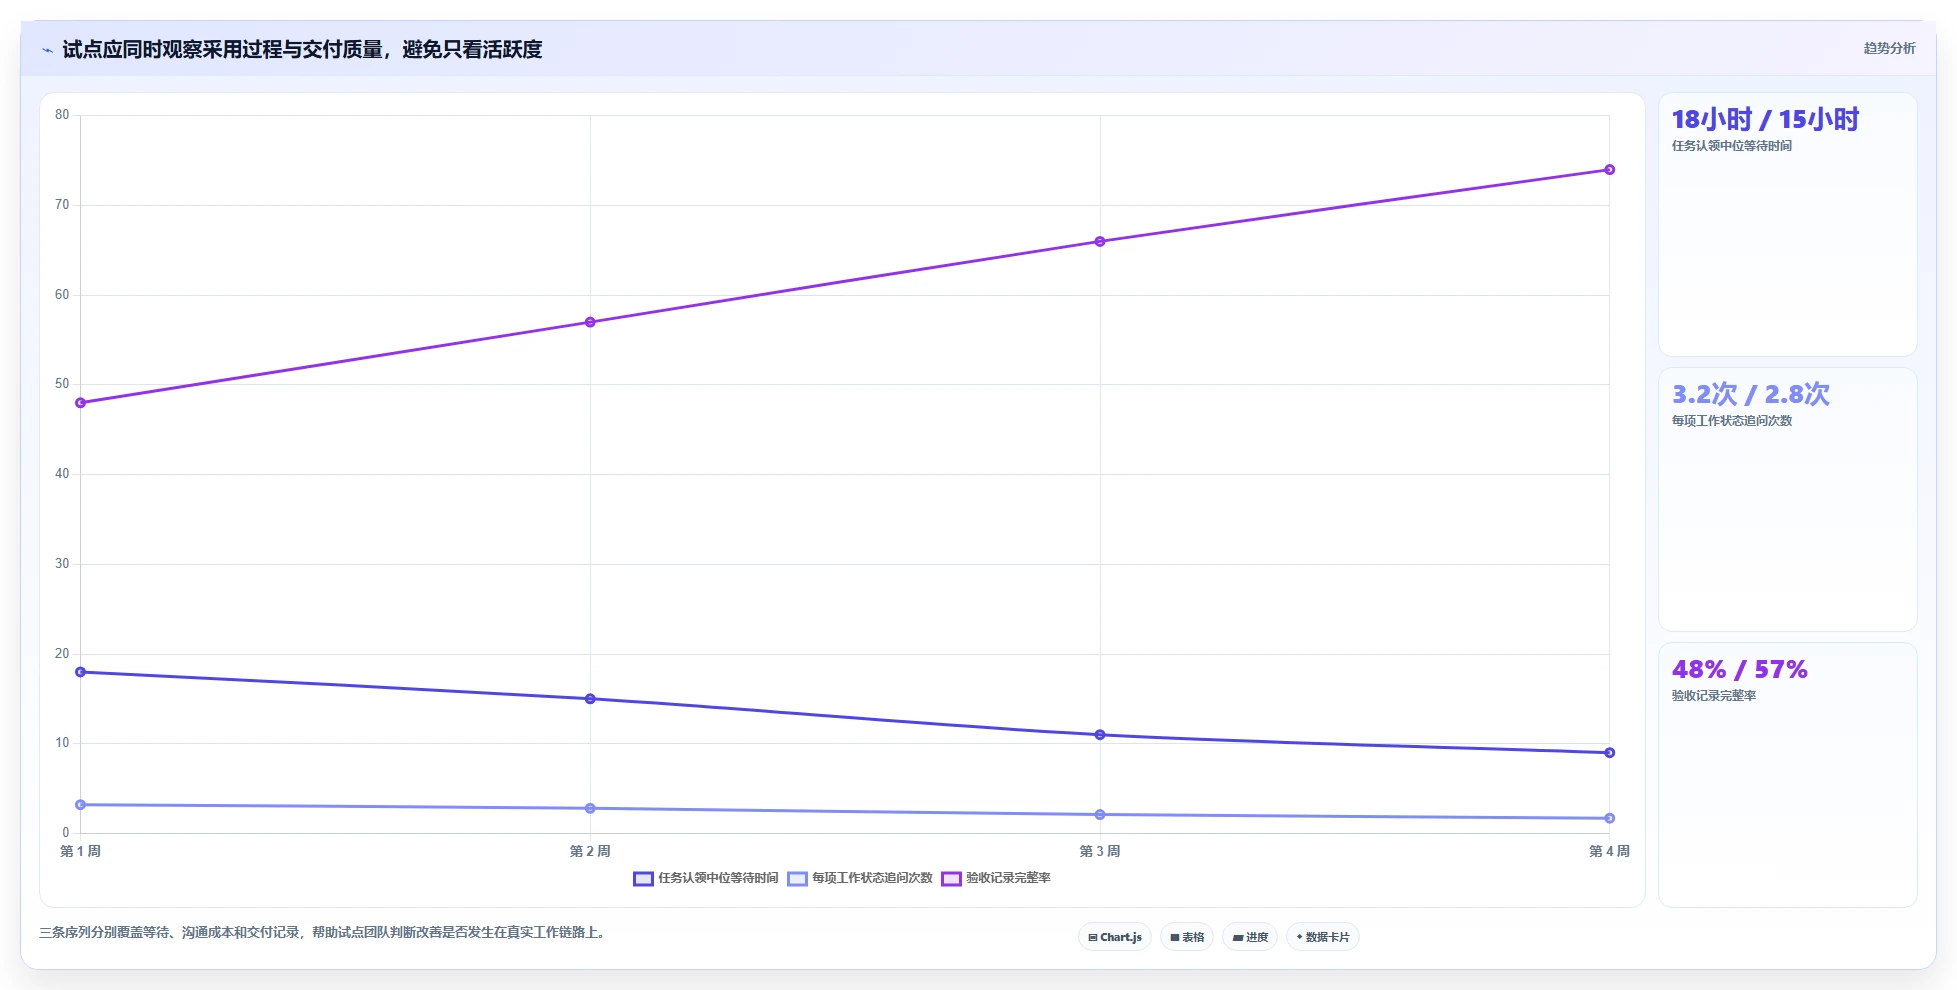Screen dimensions: 1957x990
Task: Click the y-axis label 70
Action: tap(62, 205)
